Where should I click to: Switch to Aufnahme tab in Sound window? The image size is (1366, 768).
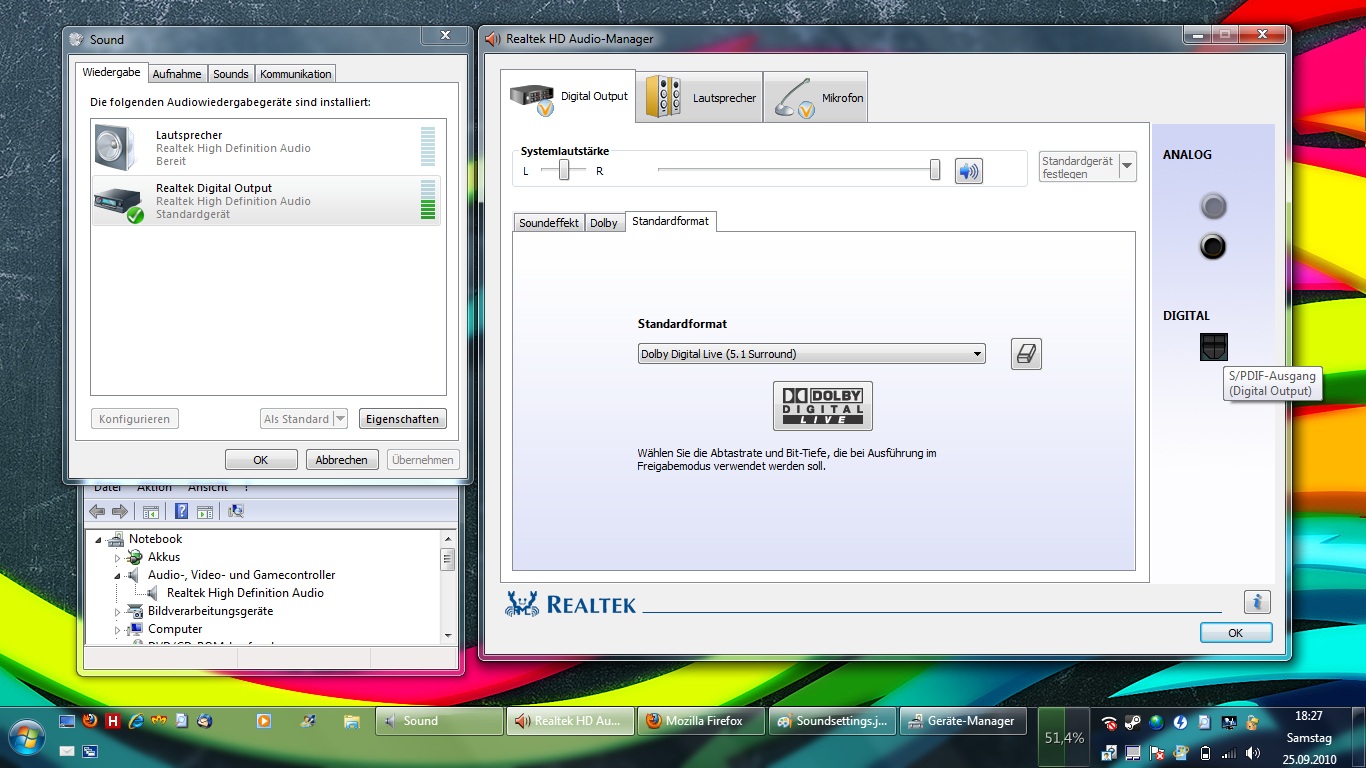coord(178,74)
